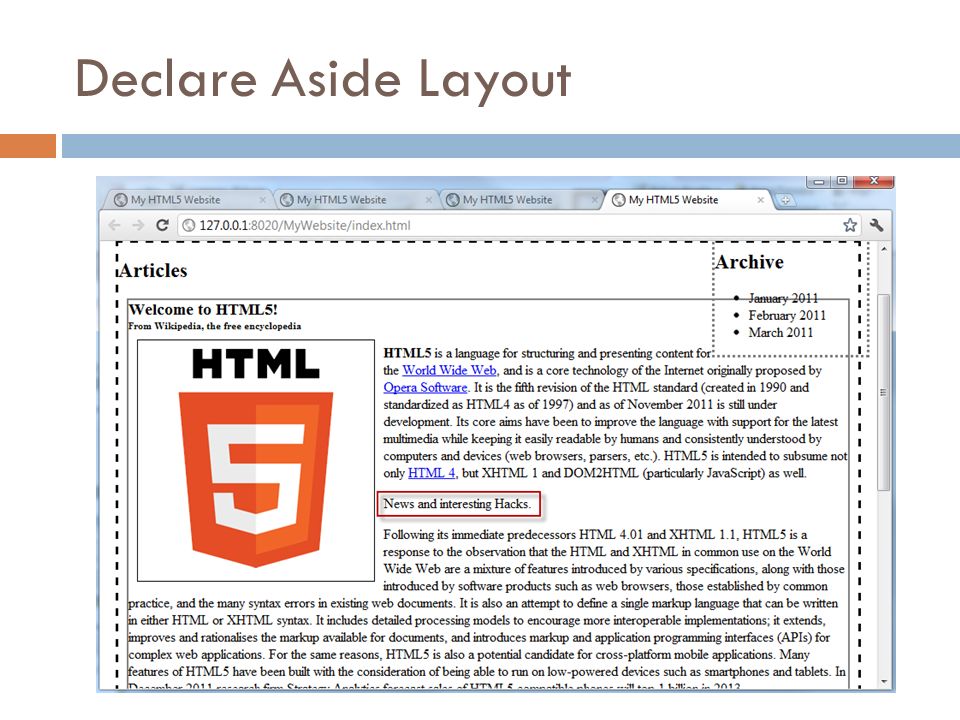Click the address bar showing 127.0.0.1:8020/MyWebsite/index.html

[519, 225]
